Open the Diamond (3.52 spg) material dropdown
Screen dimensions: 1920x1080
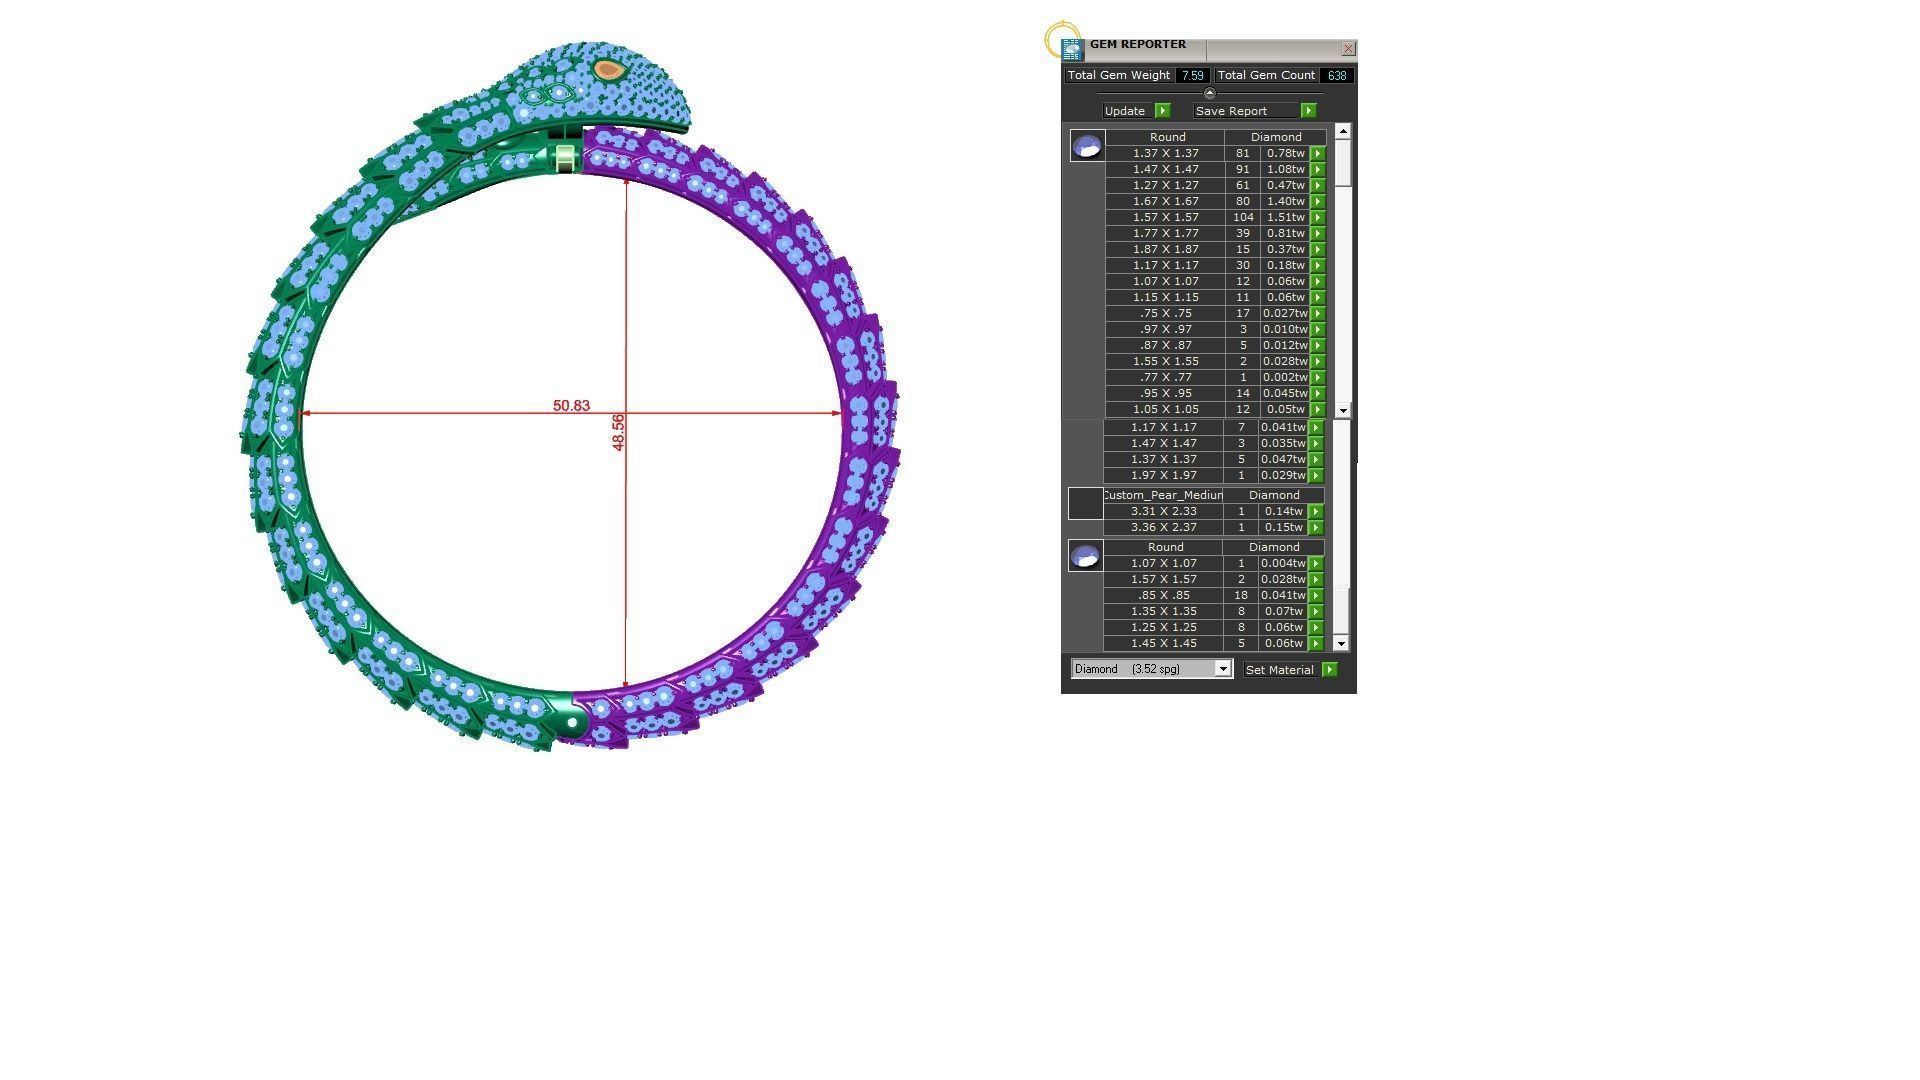click(x=1222, y=669)
